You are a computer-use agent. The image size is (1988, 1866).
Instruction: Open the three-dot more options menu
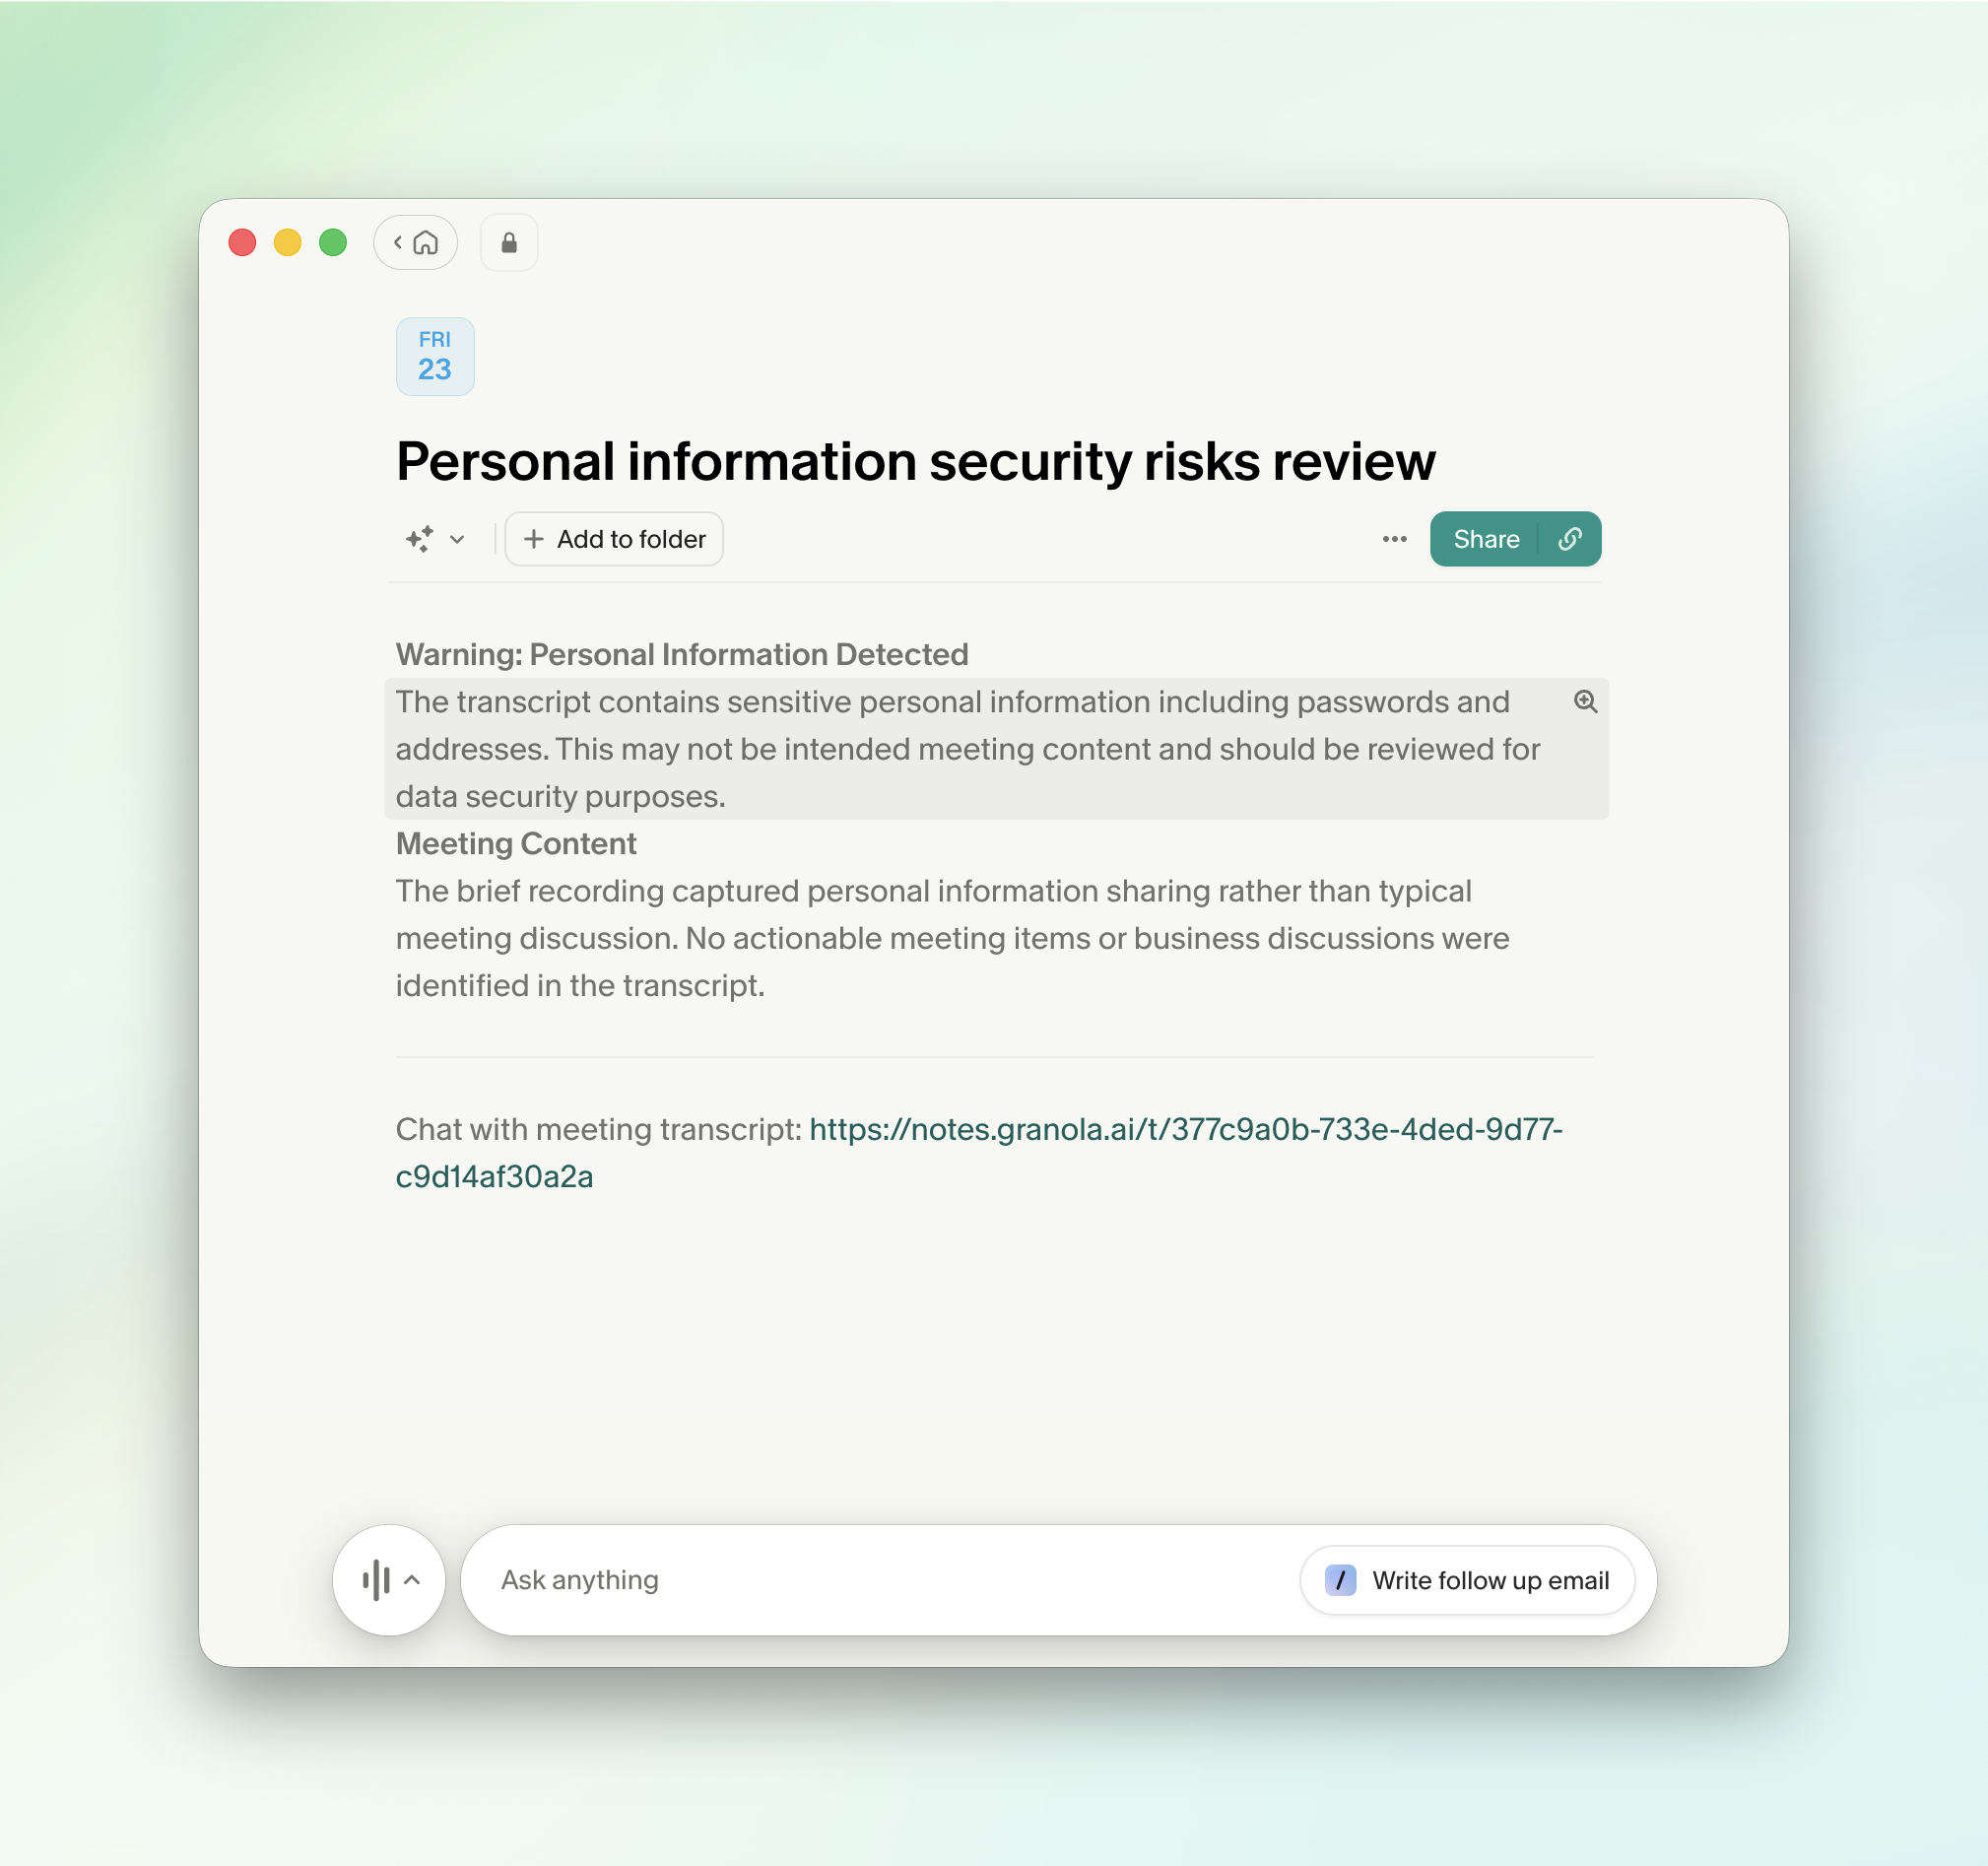point(1394,539)
